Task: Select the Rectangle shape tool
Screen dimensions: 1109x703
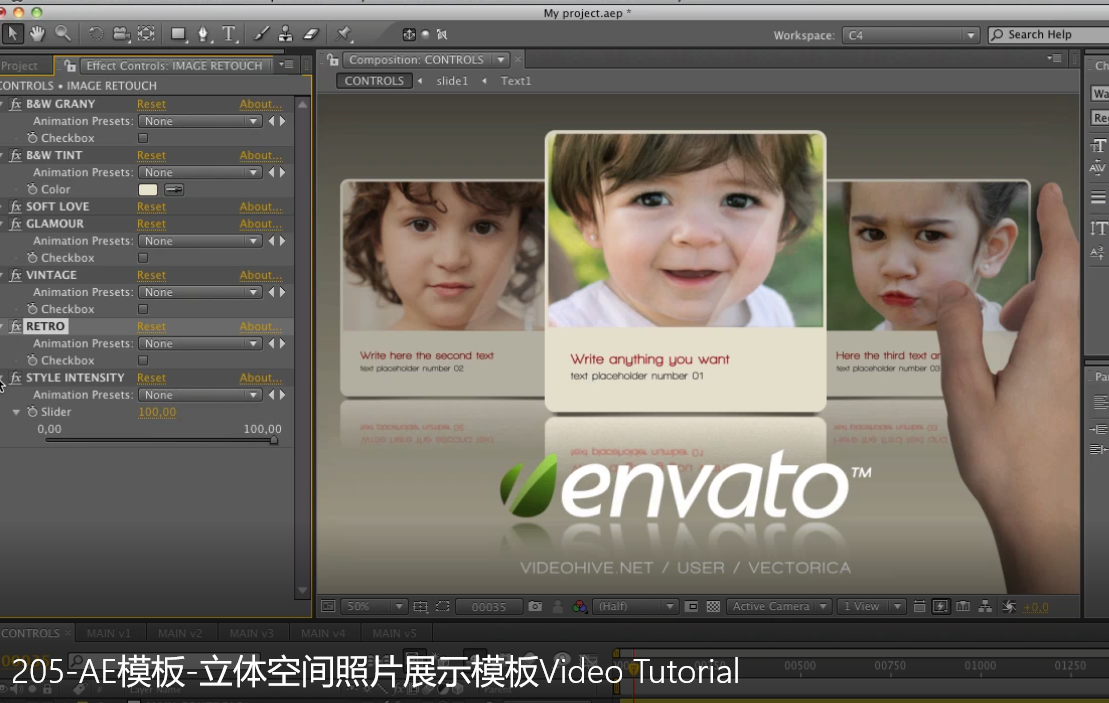Action: [178, 34]
